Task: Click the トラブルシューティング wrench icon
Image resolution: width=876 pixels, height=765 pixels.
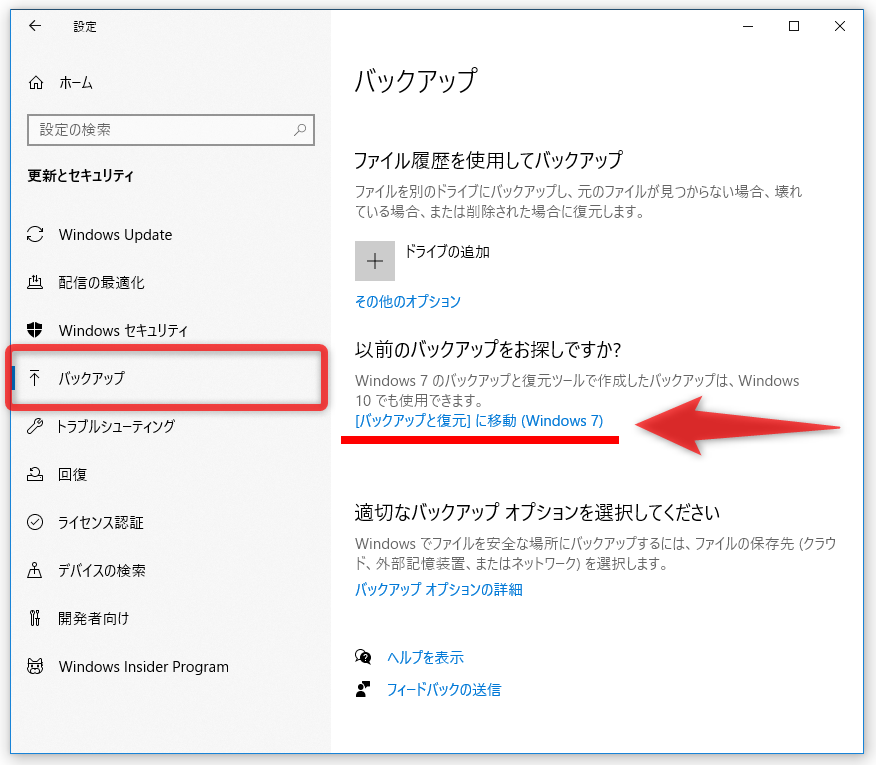Action: pos(35,426)
